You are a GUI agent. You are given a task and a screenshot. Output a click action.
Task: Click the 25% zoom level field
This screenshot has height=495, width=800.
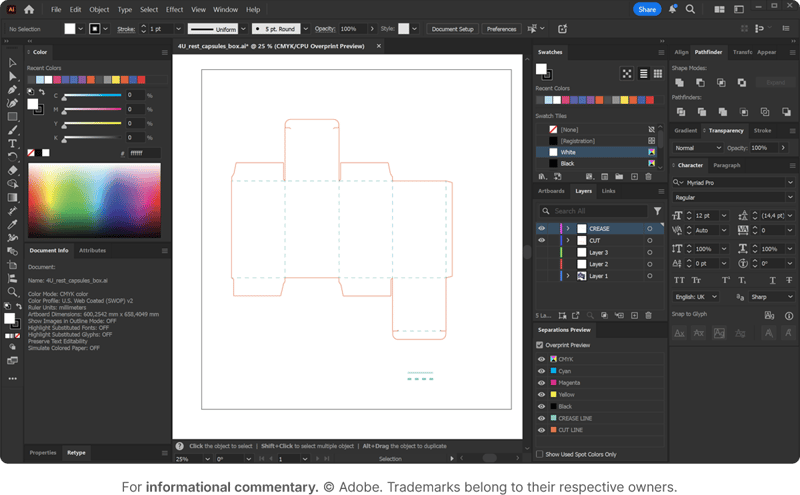click(x=189, y=459)
